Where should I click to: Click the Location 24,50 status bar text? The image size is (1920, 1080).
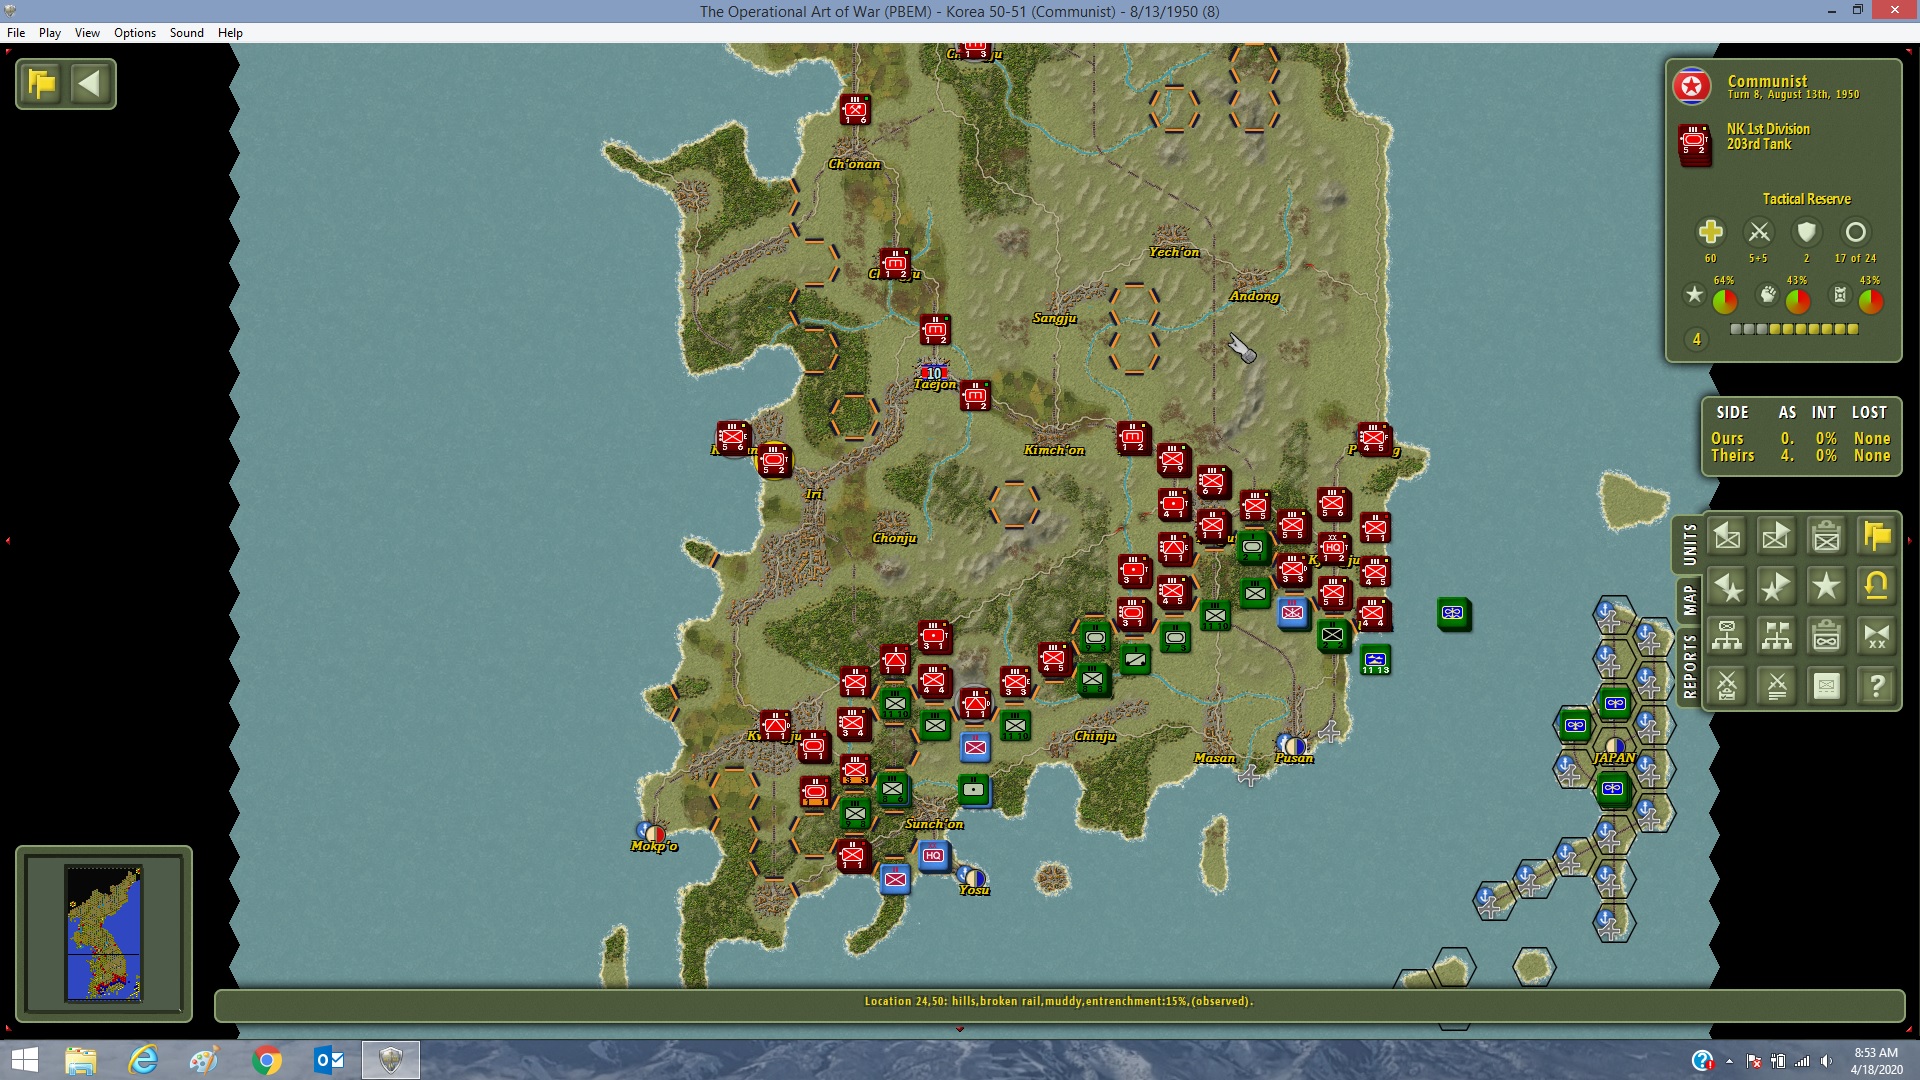point(1059,1001)
